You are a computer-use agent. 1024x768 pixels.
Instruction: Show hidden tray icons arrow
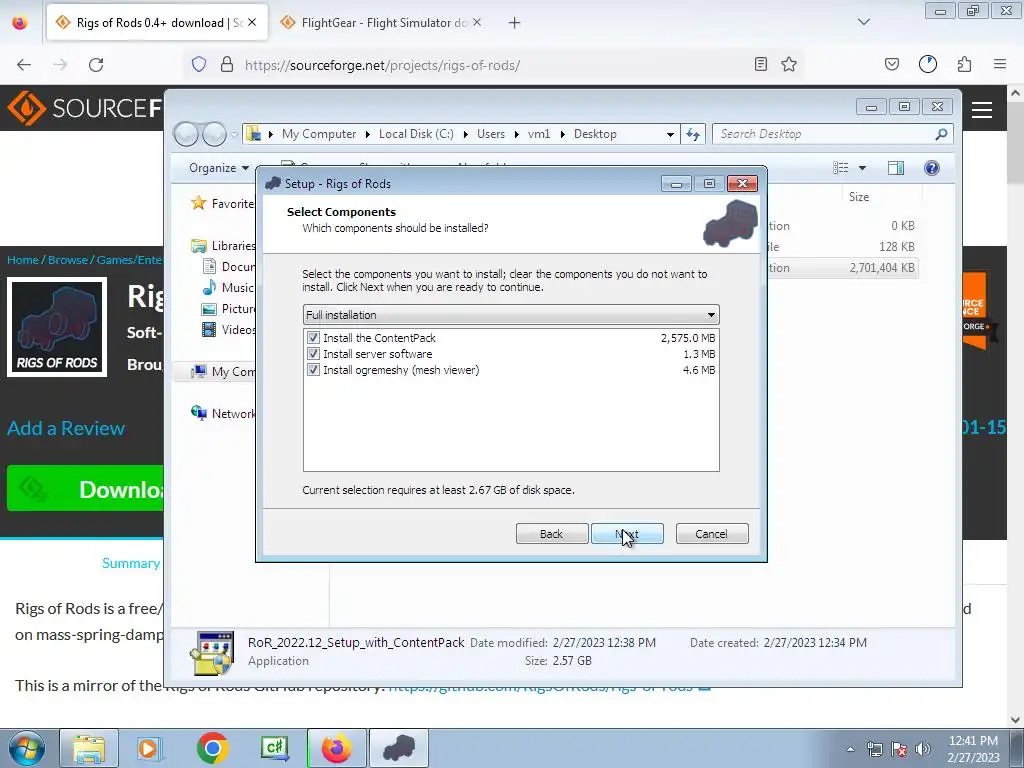point(850,749)
